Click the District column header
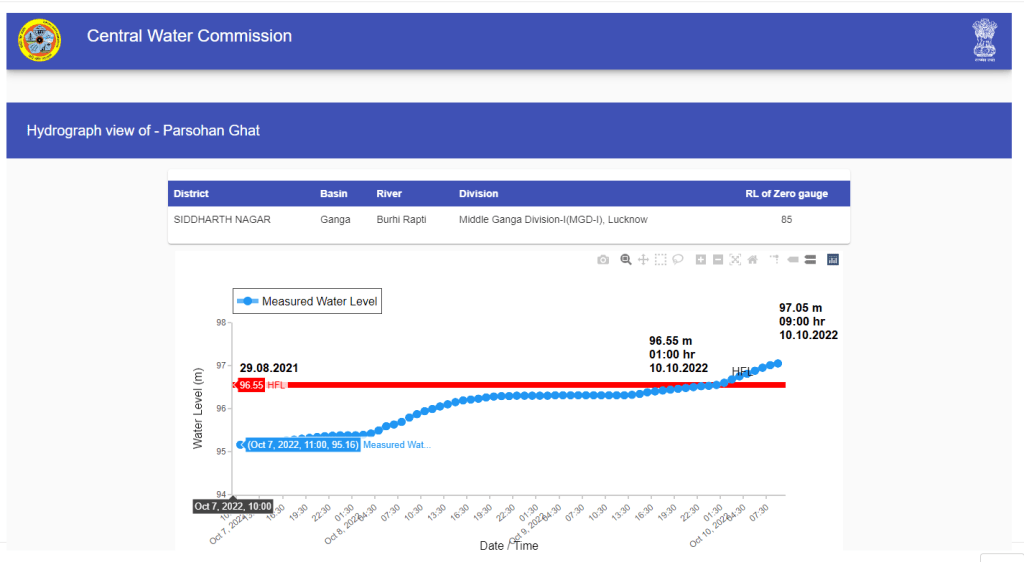 (x=191, y=194)
